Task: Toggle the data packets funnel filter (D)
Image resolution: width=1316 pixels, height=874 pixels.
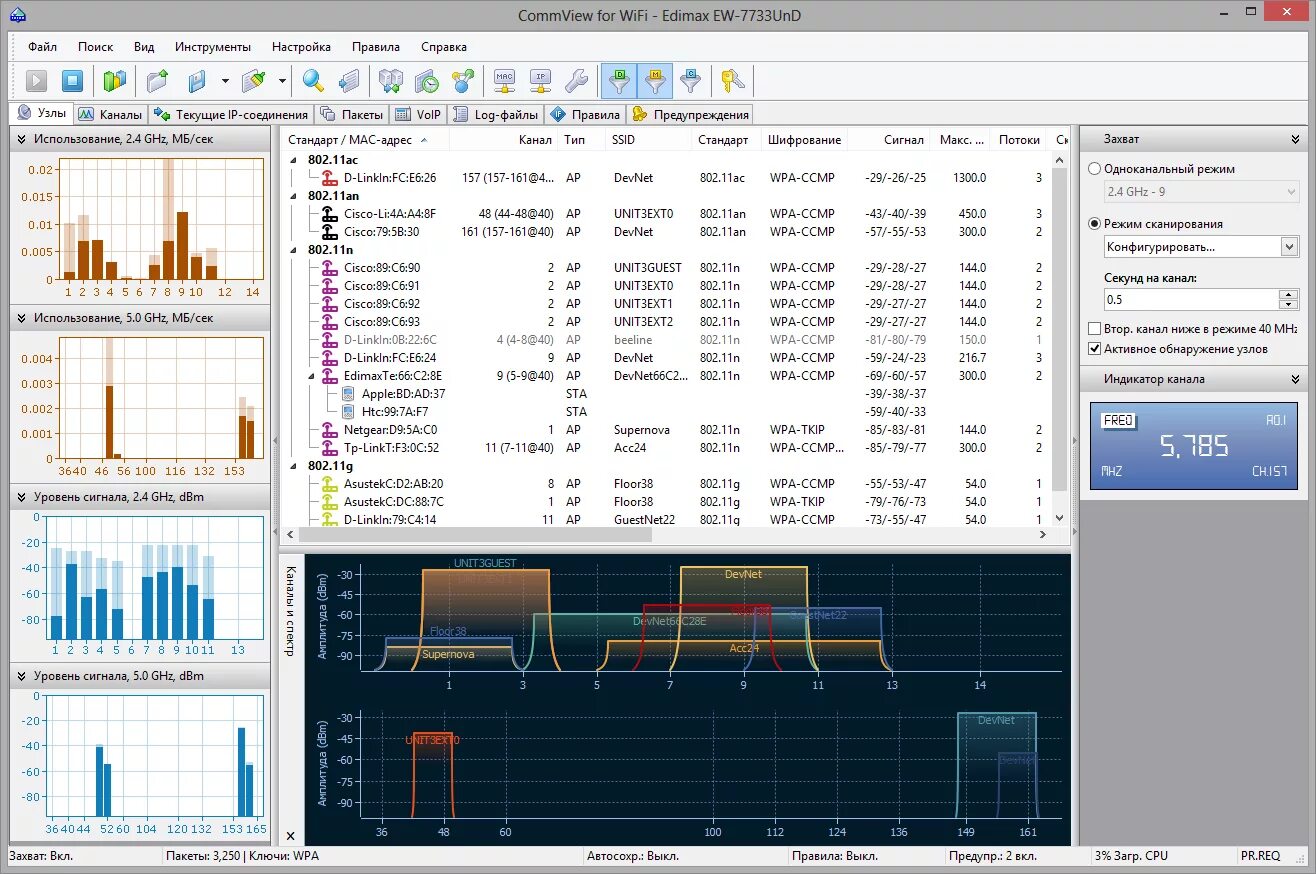Action: tap(620, 81)
